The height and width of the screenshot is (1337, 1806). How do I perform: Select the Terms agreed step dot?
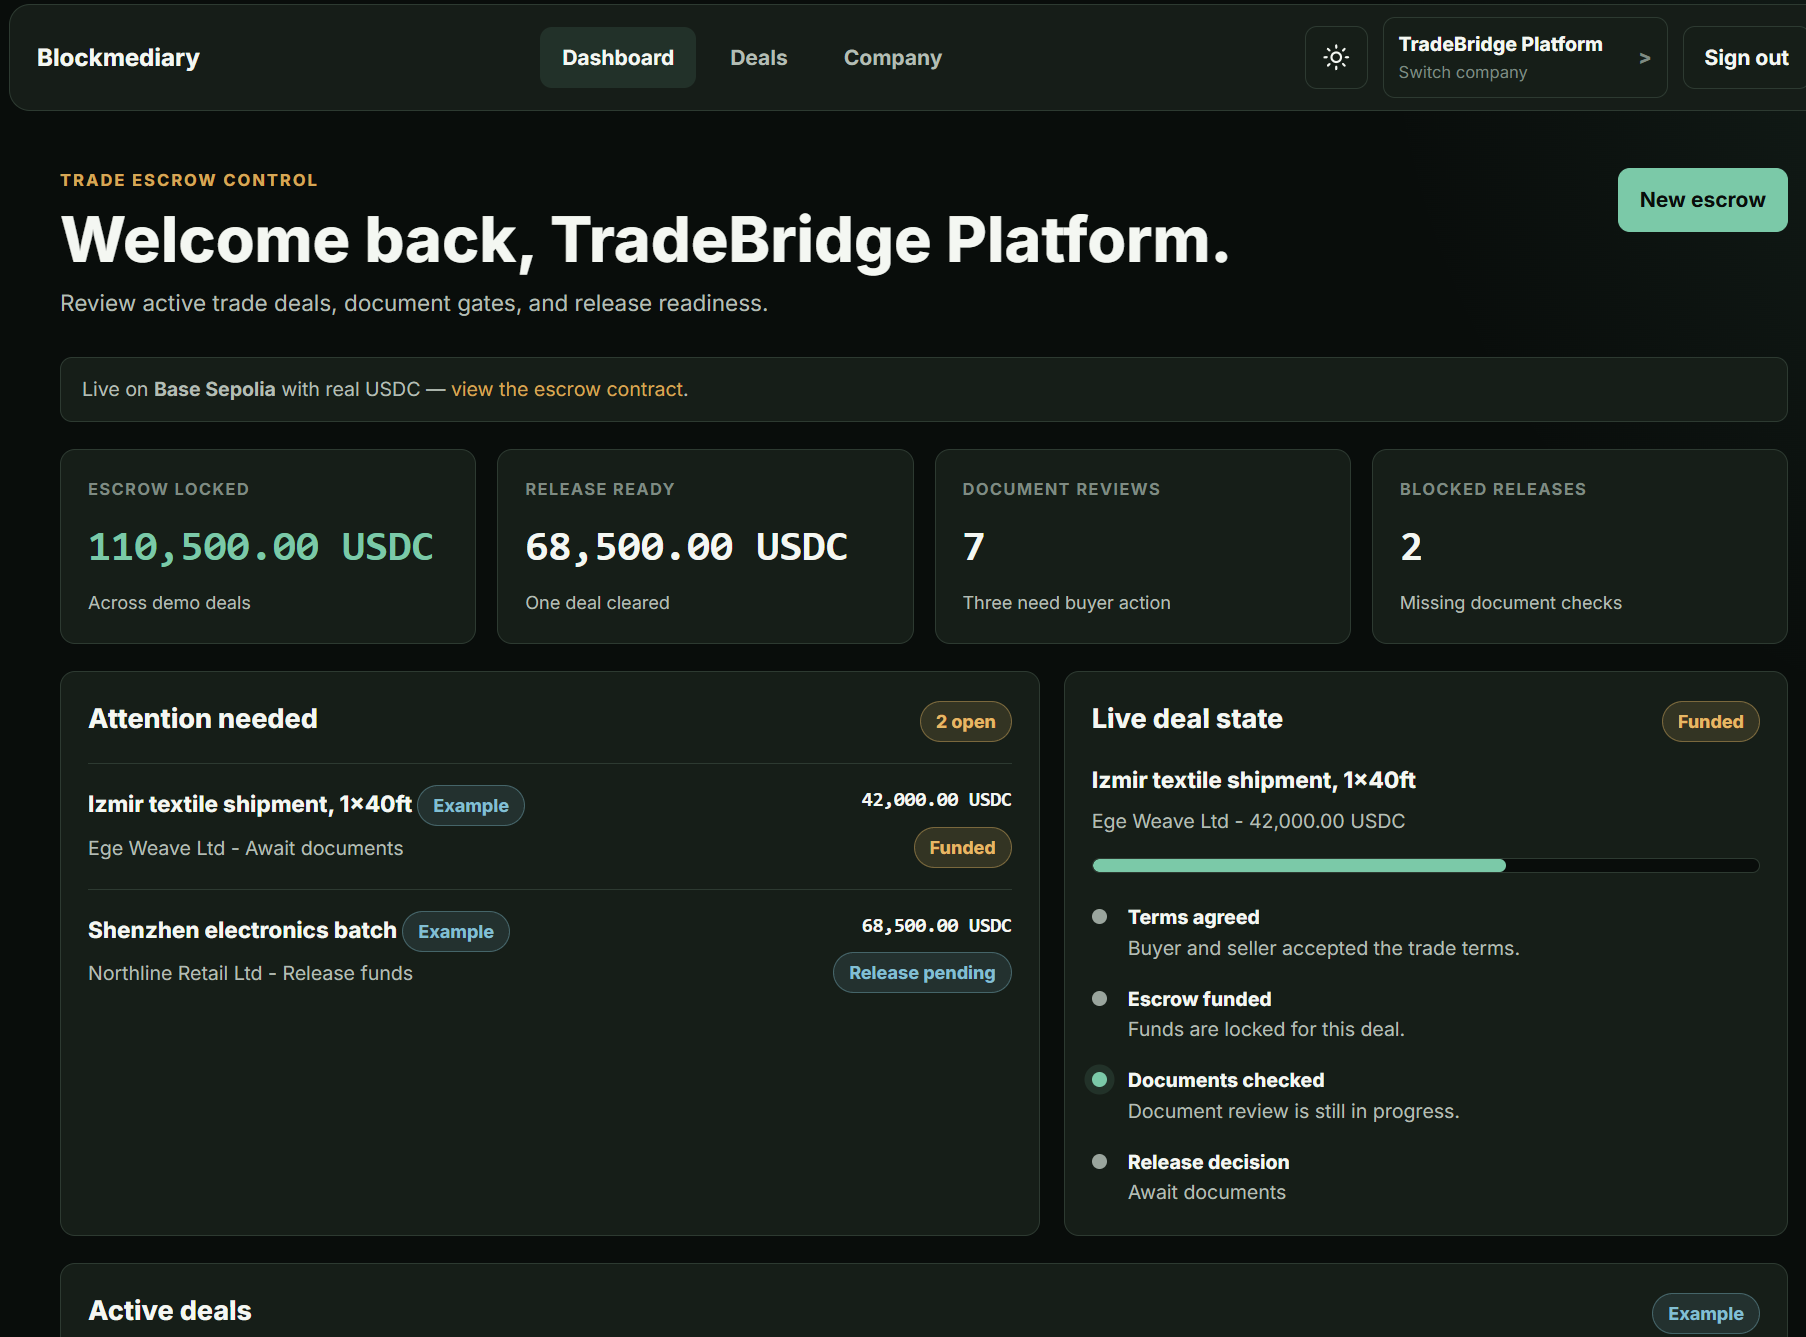(1100, 917)
